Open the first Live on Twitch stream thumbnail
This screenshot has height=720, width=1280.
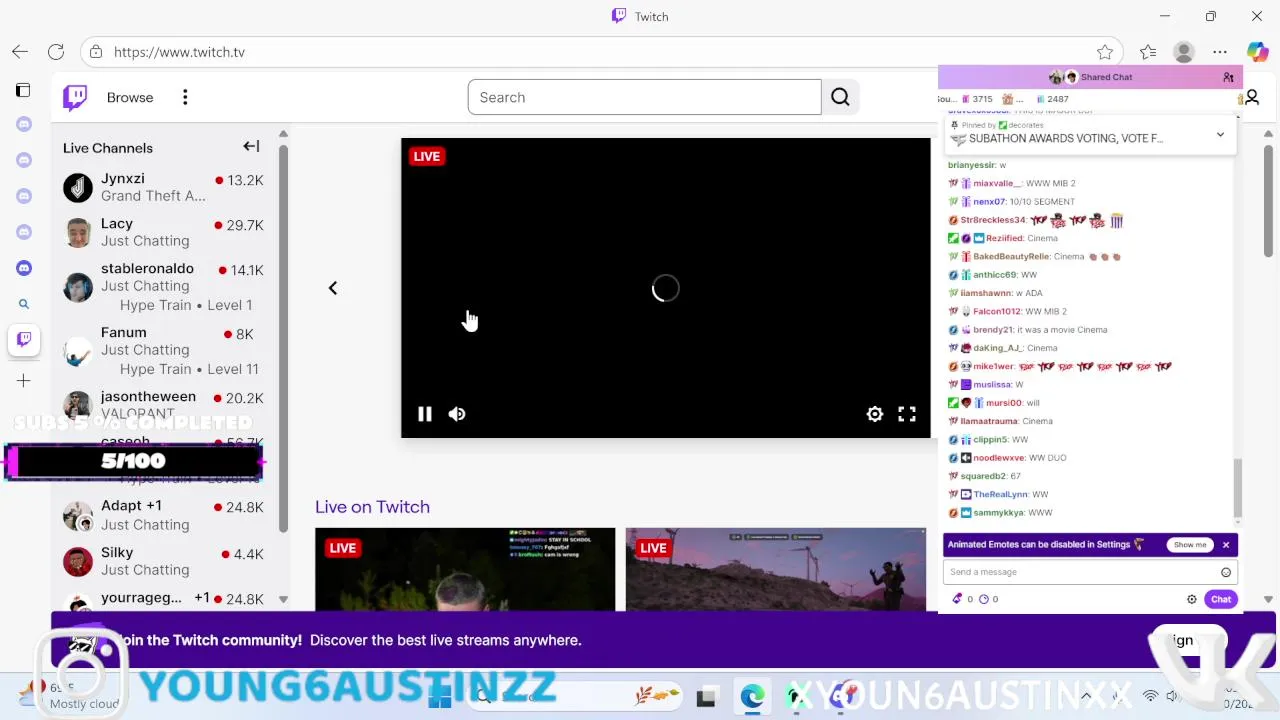tap(465, 569)
